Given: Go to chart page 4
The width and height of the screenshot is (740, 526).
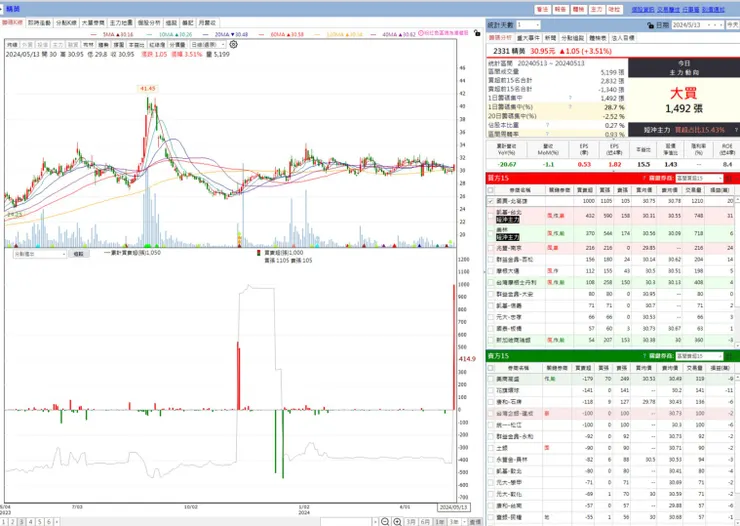Looking at the screenshot, I should [x=31, y=522].
